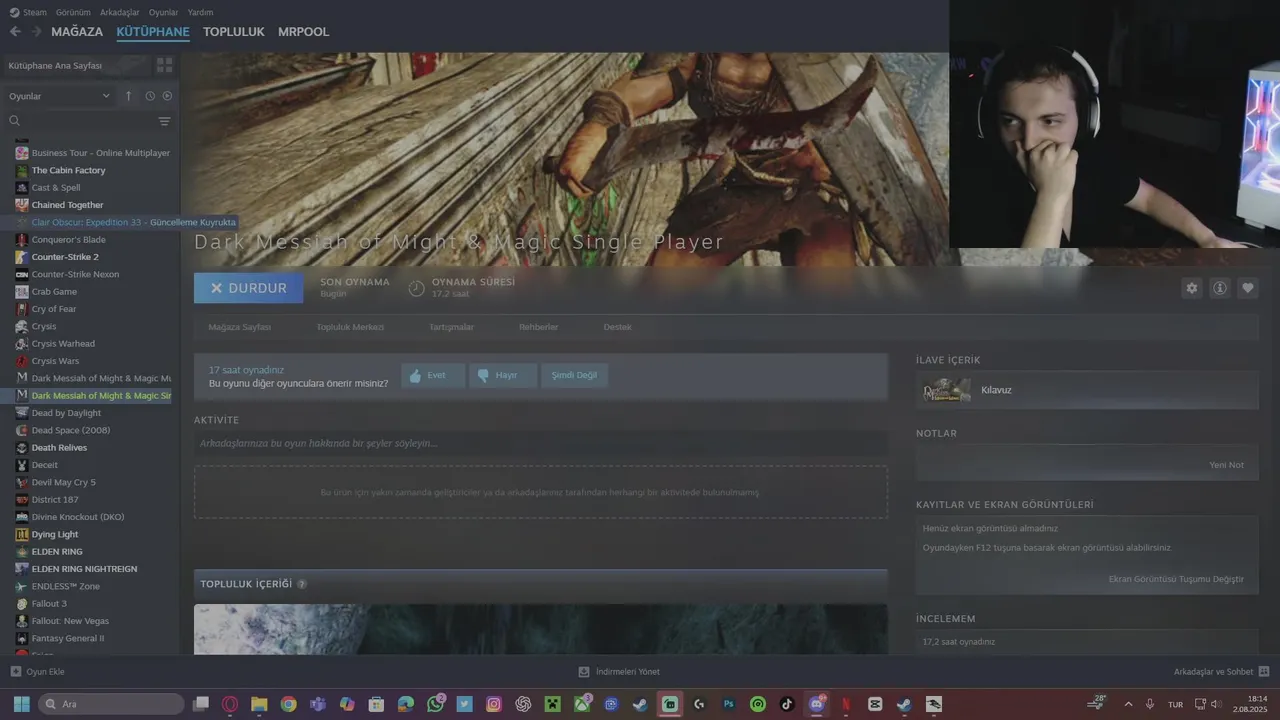Screen dimensions: 1280x720
Task: Go to MAĞAZA tab
Action: [x=77, y=32]
